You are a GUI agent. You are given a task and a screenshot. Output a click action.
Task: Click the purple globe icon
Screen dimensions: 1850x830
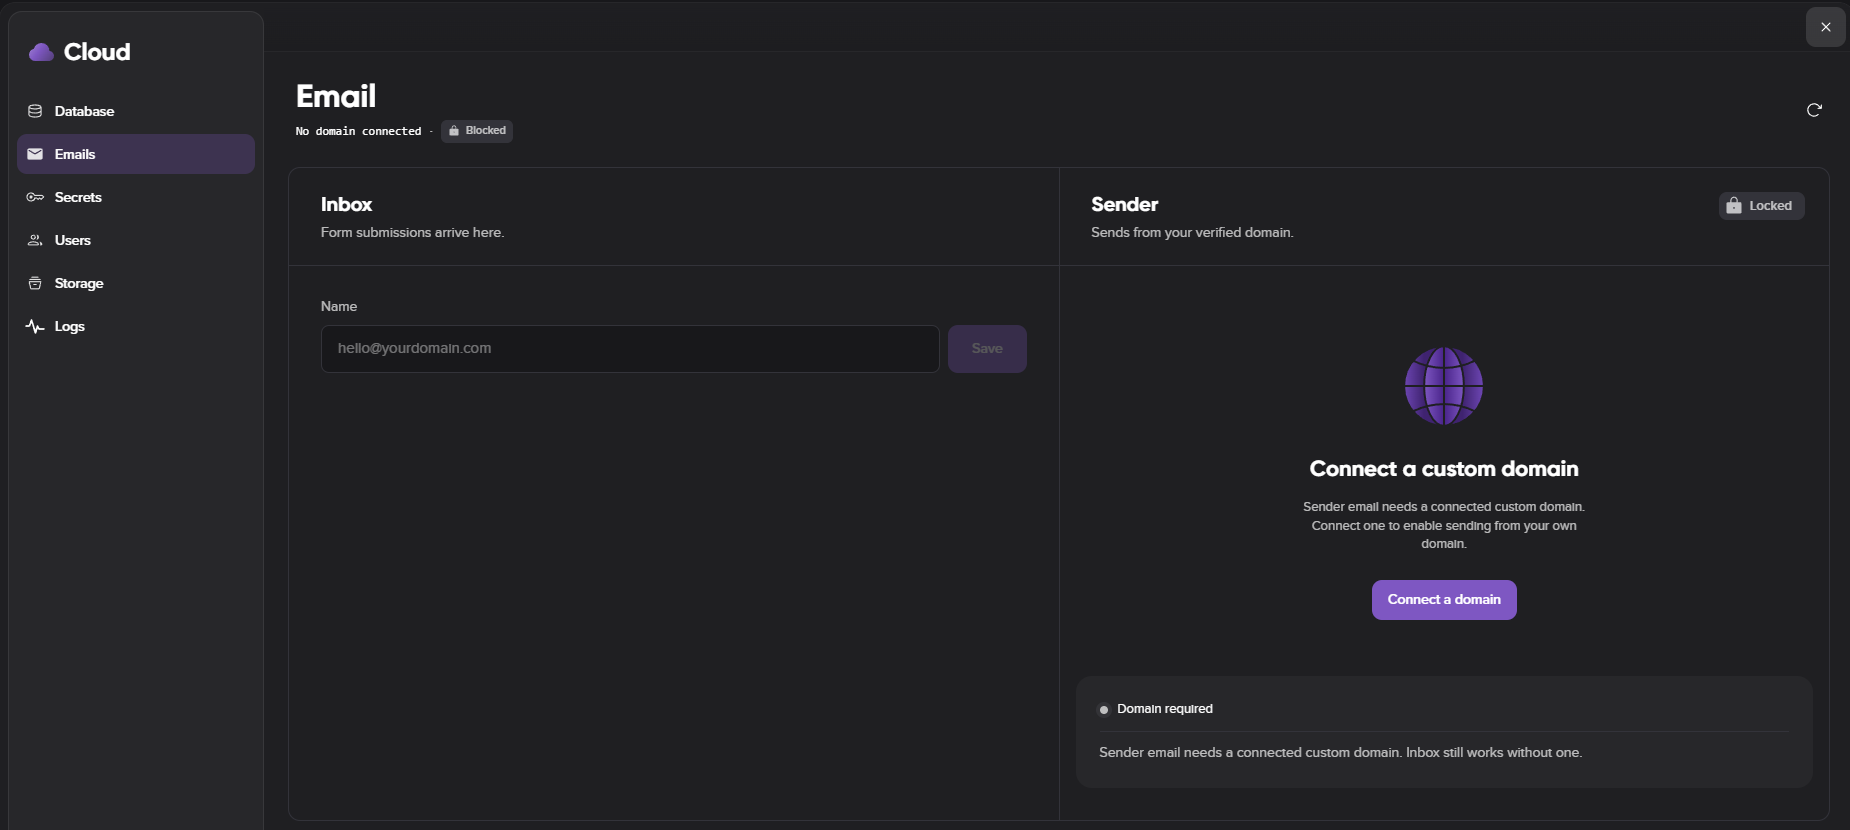pos(1444,386)
